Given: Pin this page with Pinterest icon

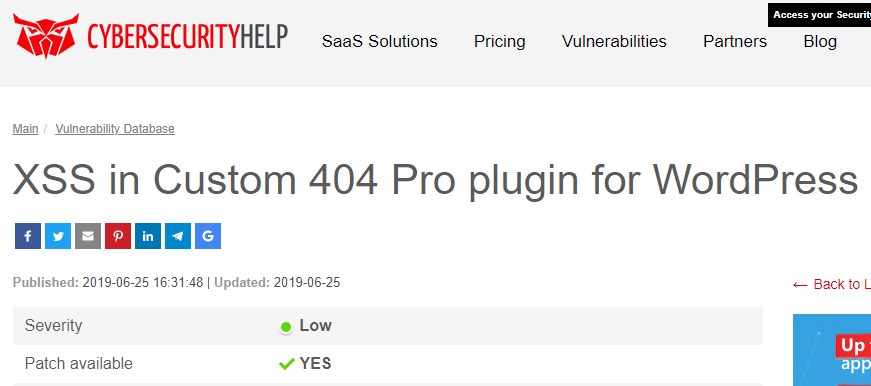Looking at the screenshot, I should [118, 236].
